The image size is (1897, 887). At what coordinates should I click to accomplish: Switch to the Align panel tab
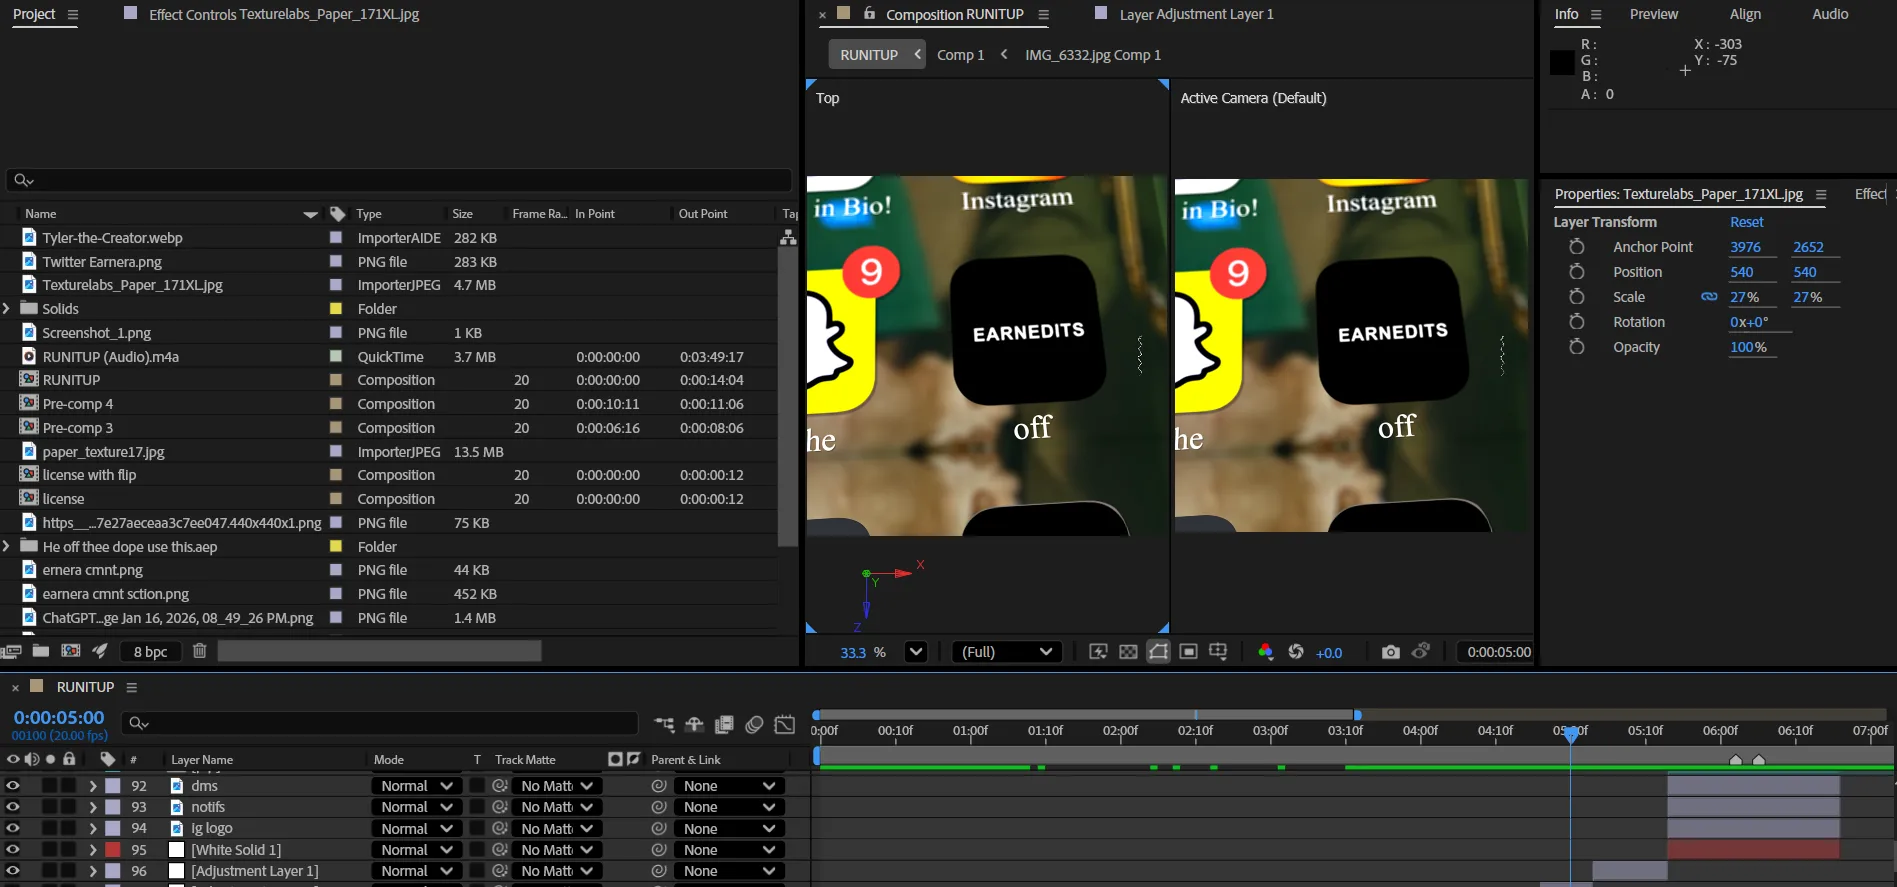coord(1745,14)
